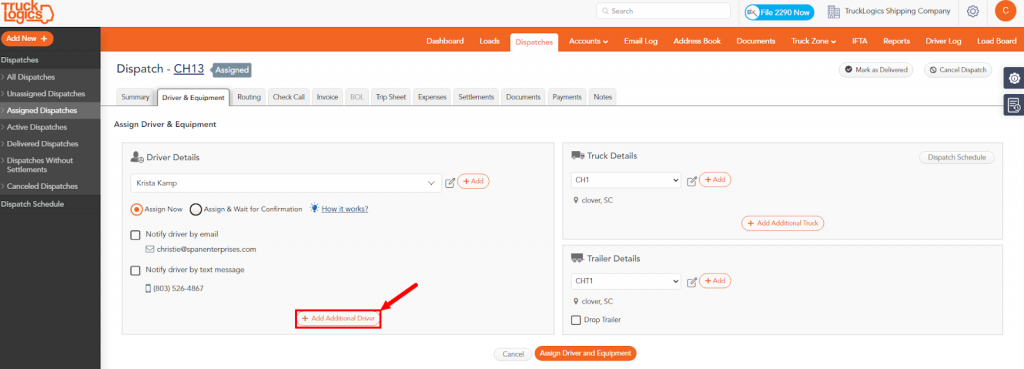1024x369 pixels.
Task: Enable Notify driver by email checkbox
Action: pos(135,234)
